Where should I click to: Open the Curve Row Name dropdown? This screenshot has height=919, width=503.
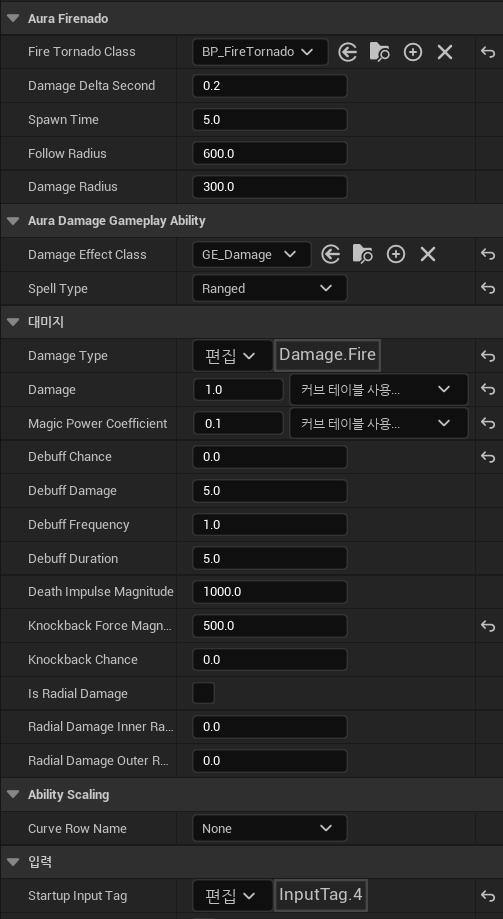[270, 828]
